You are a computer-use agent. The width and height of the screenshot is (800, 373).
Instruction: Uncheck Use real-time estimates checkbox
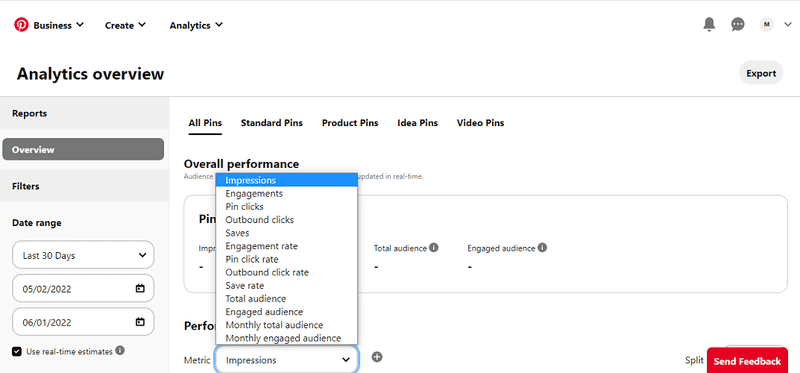pyautogui.click(x=17, y=352)
